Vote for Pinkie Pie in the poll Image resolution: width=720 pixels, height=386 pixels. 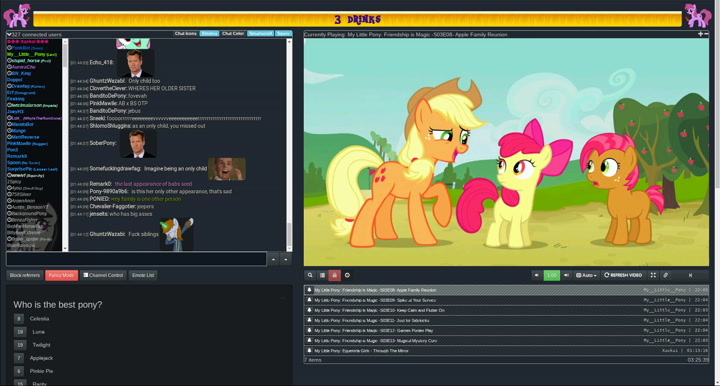click(x=19, y=371)
